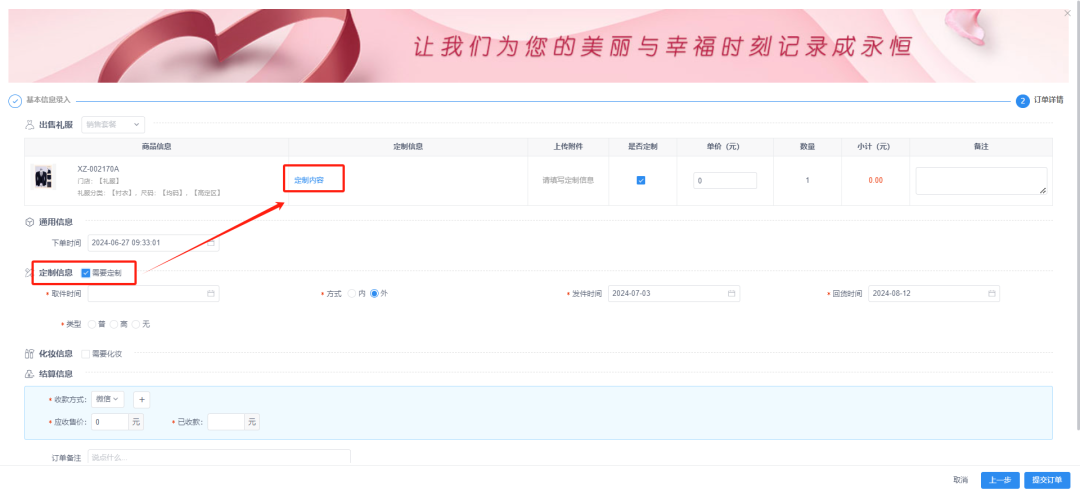Focus the 订单备注 text box
The width and height of the screenshot is (1080, 495).
(219, 458)
